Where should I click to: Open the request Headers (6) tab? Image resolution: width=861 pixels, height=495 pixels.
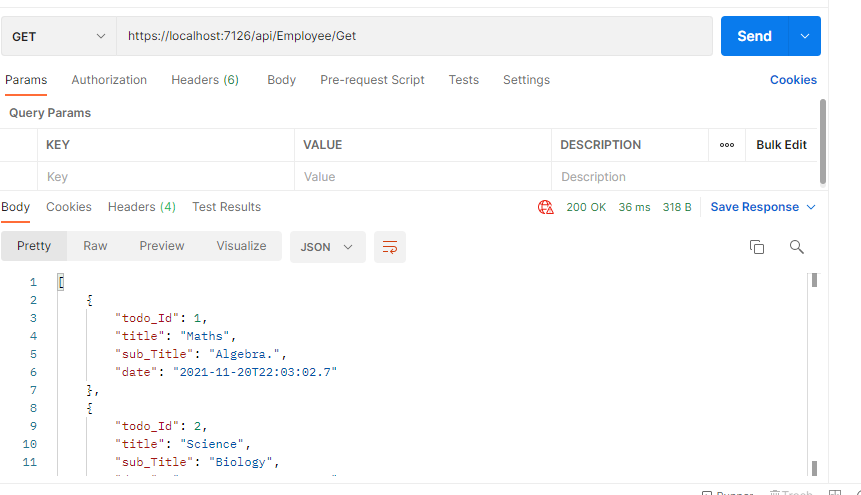(205, 80)
